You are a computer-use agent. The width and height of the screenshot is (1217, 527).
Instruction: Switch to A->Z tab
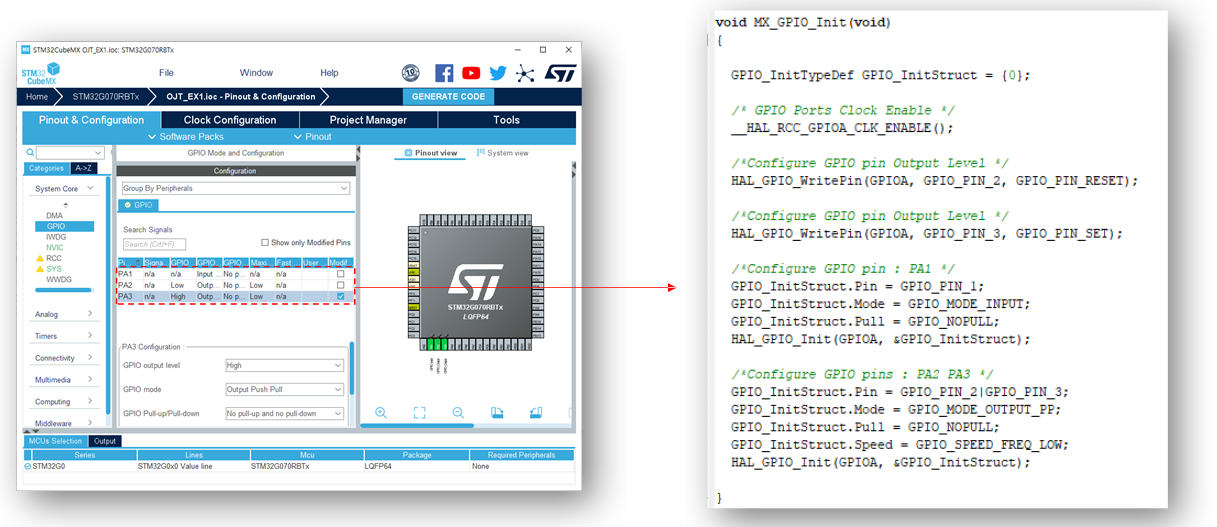(84, 168)
